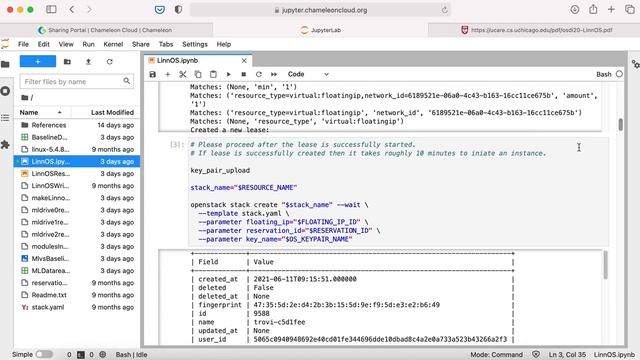Open the Settings menu
This screenshot has height=360, width=640.
(195, 44)
